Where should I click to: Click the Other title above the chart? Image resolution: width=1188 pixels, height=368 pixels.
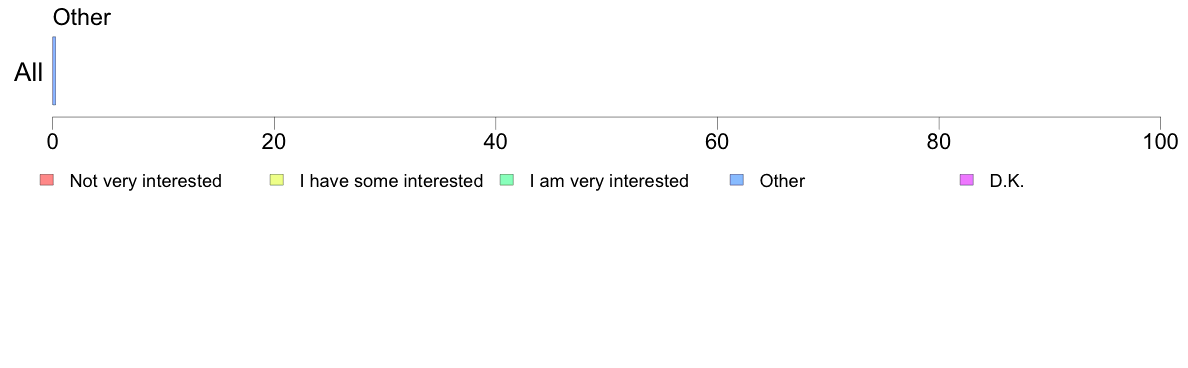point(82,17)
